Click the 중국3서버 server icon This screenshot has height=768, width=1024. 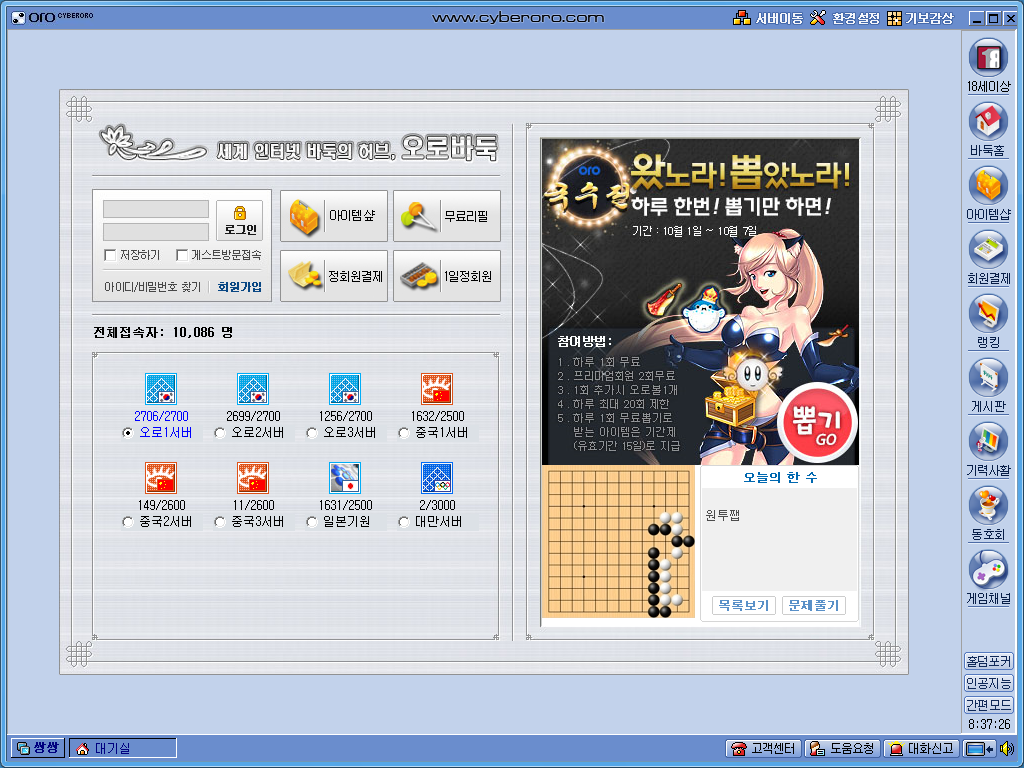(x=253, y=478)
